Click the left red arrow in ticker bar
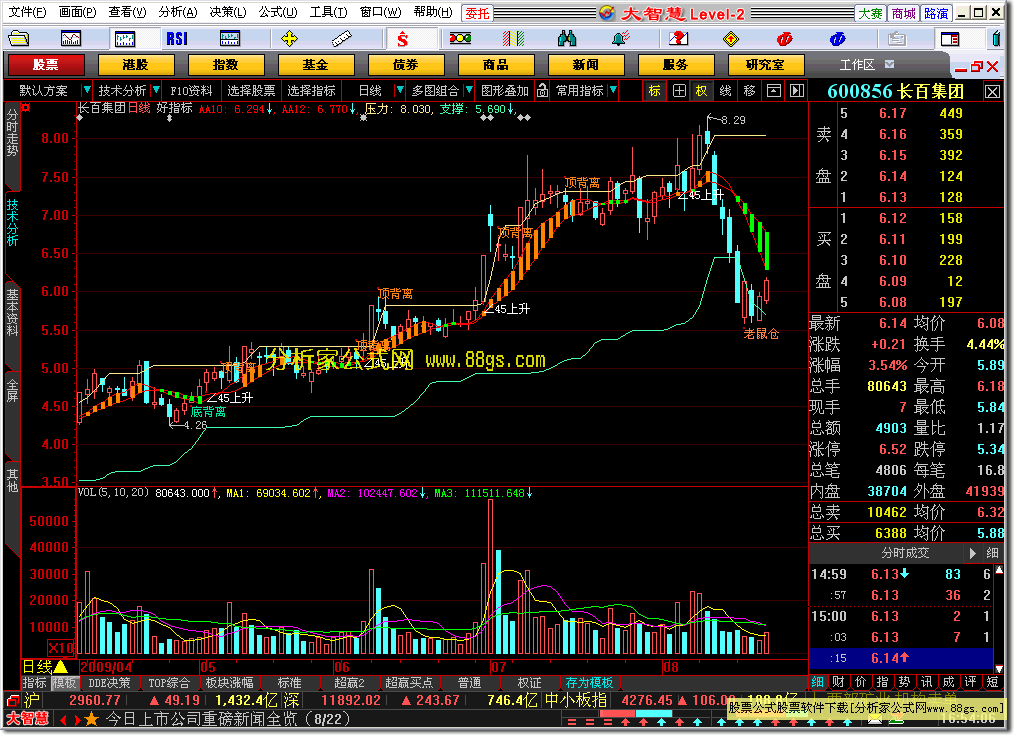Screen dimensions: 1017x737 (x=63, y=719)
